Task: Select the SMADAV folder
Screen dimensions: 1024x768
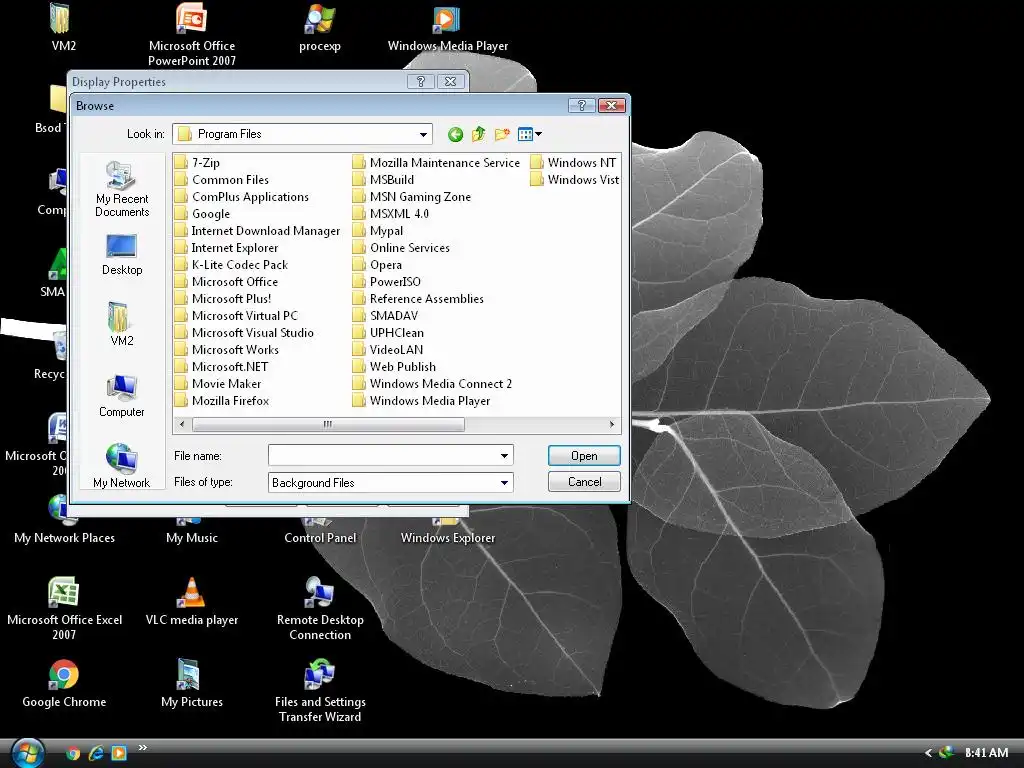Action: tap(385, 315)
